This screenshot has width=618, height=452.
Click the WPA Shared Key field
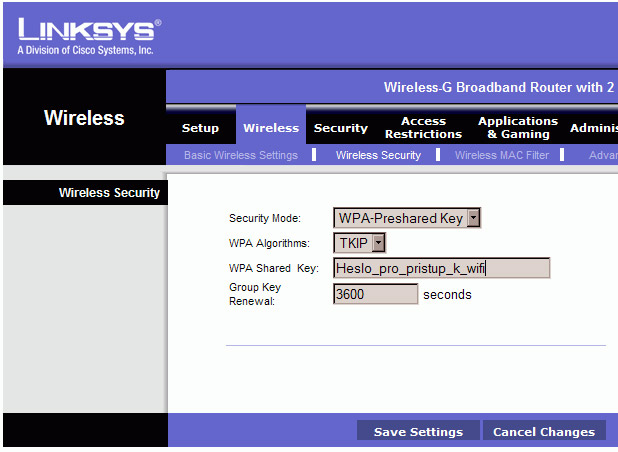click(x=441, y=268)
